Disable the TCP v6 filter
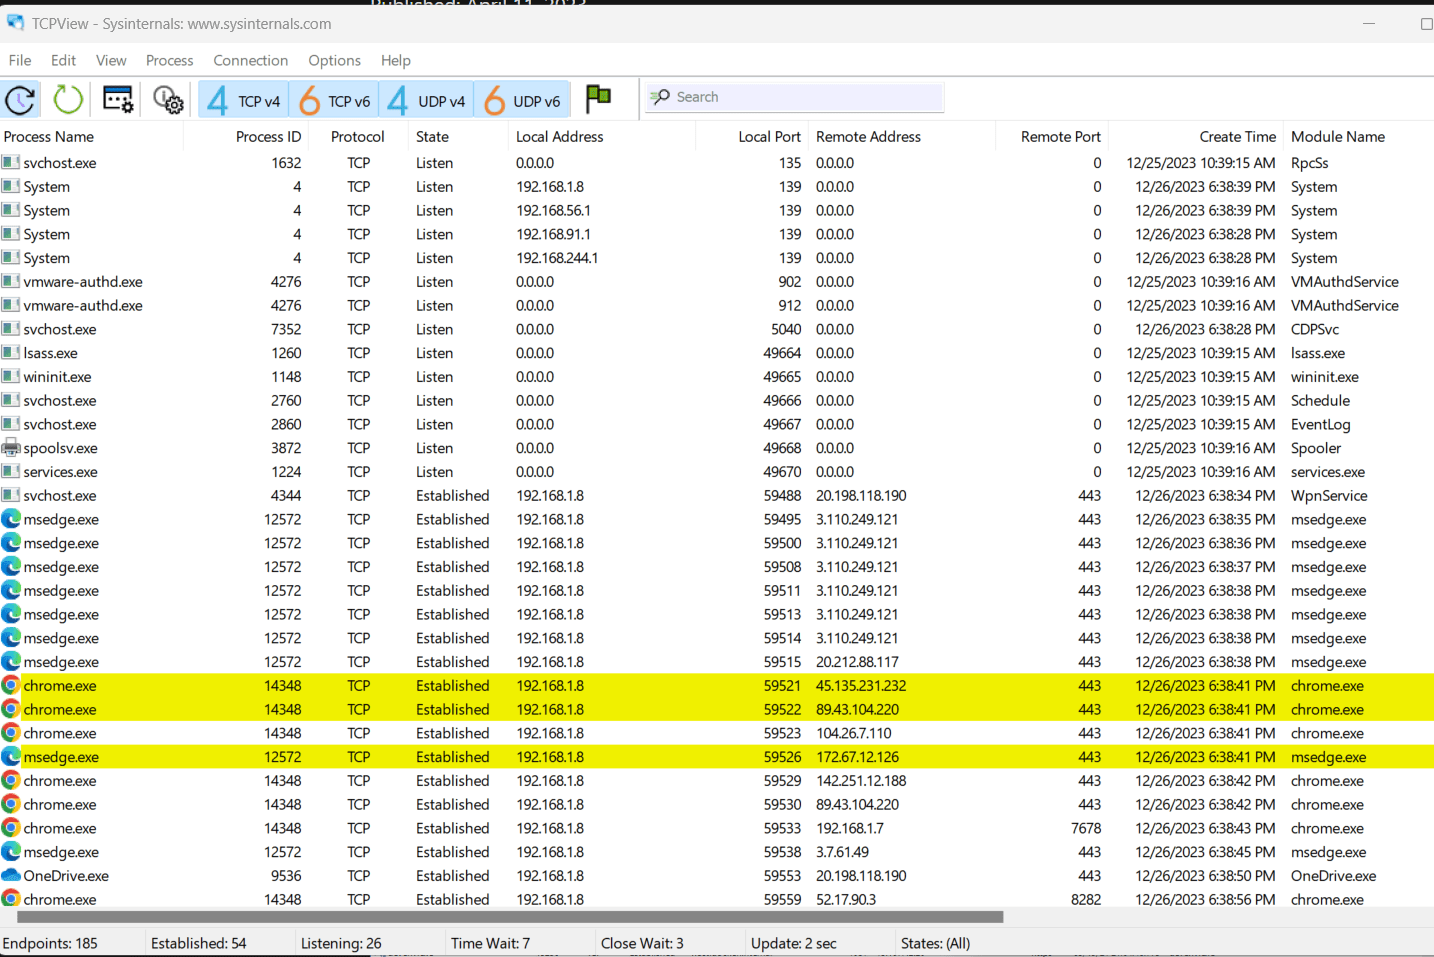This screenshot has width=1434, height=957. (333, 99)
